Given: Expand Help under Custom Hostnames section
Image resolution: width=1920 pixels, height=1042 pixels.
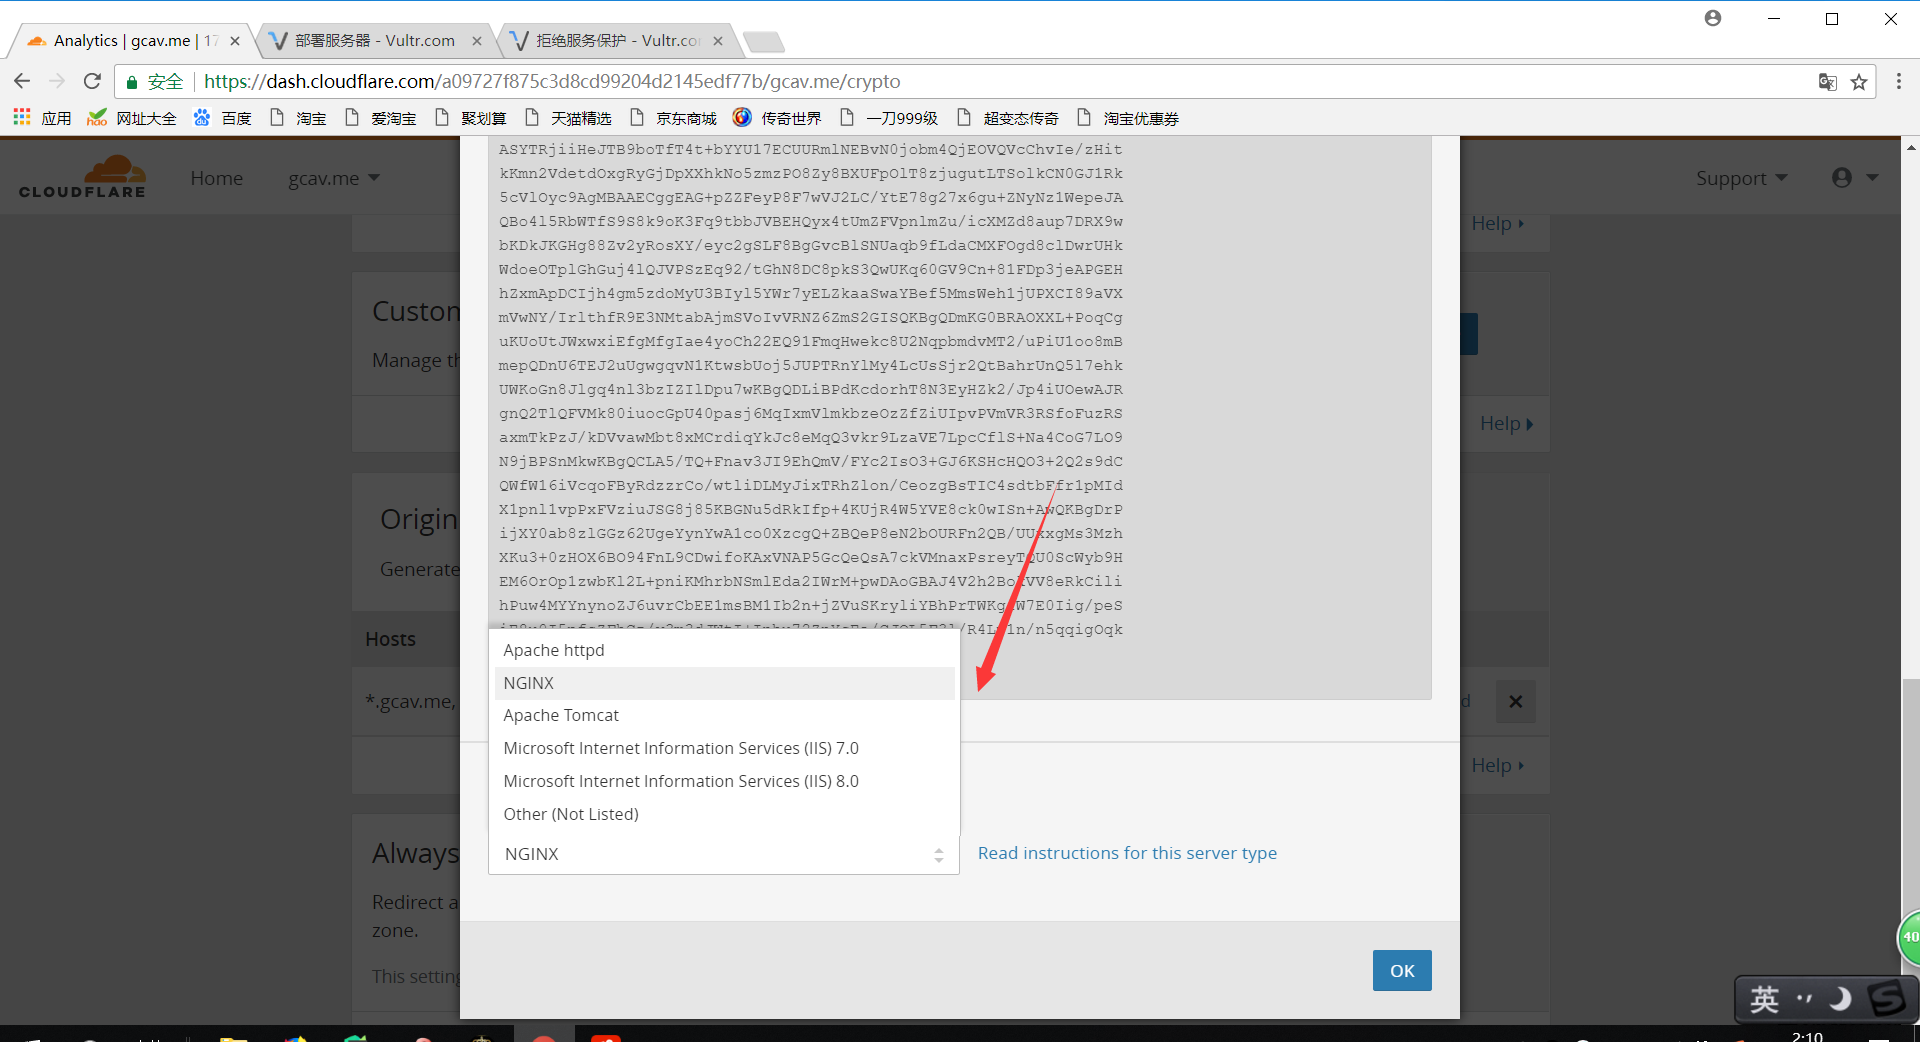Looking at the screenshot, I should pos(1506,423).
